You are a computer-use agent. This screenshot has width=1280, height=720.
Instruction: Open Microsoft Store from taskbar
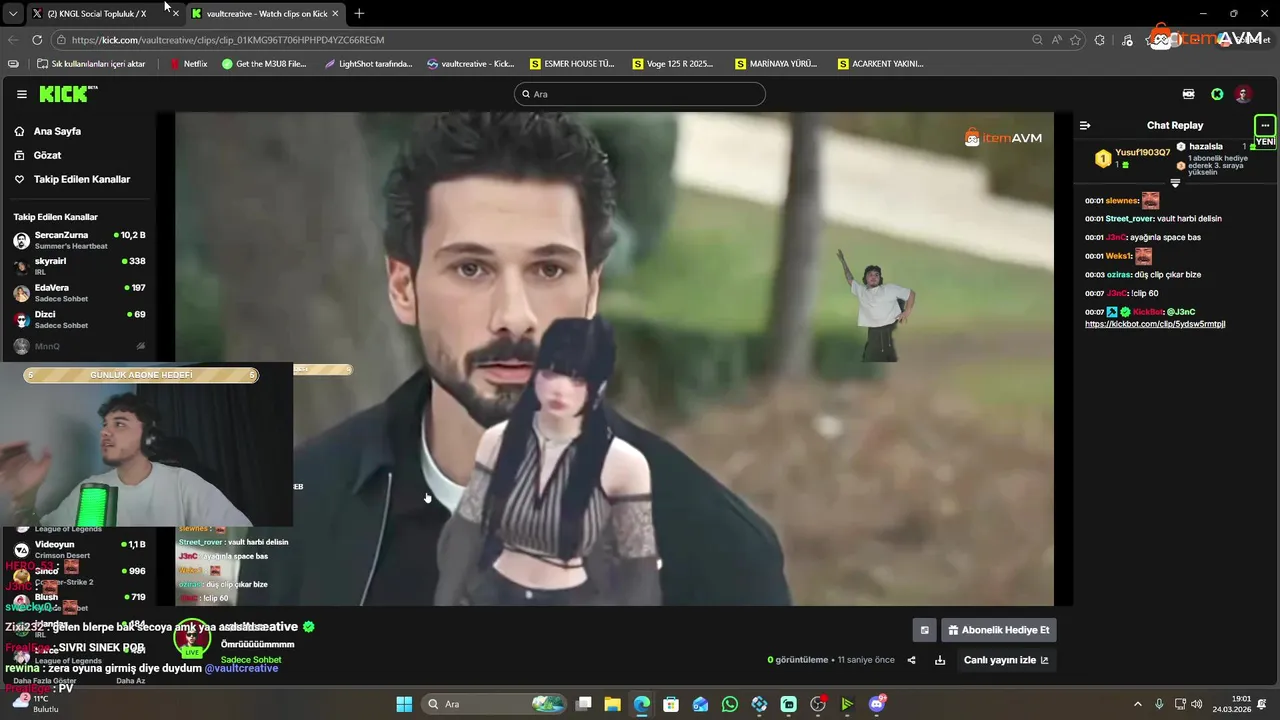click(671, 704)
